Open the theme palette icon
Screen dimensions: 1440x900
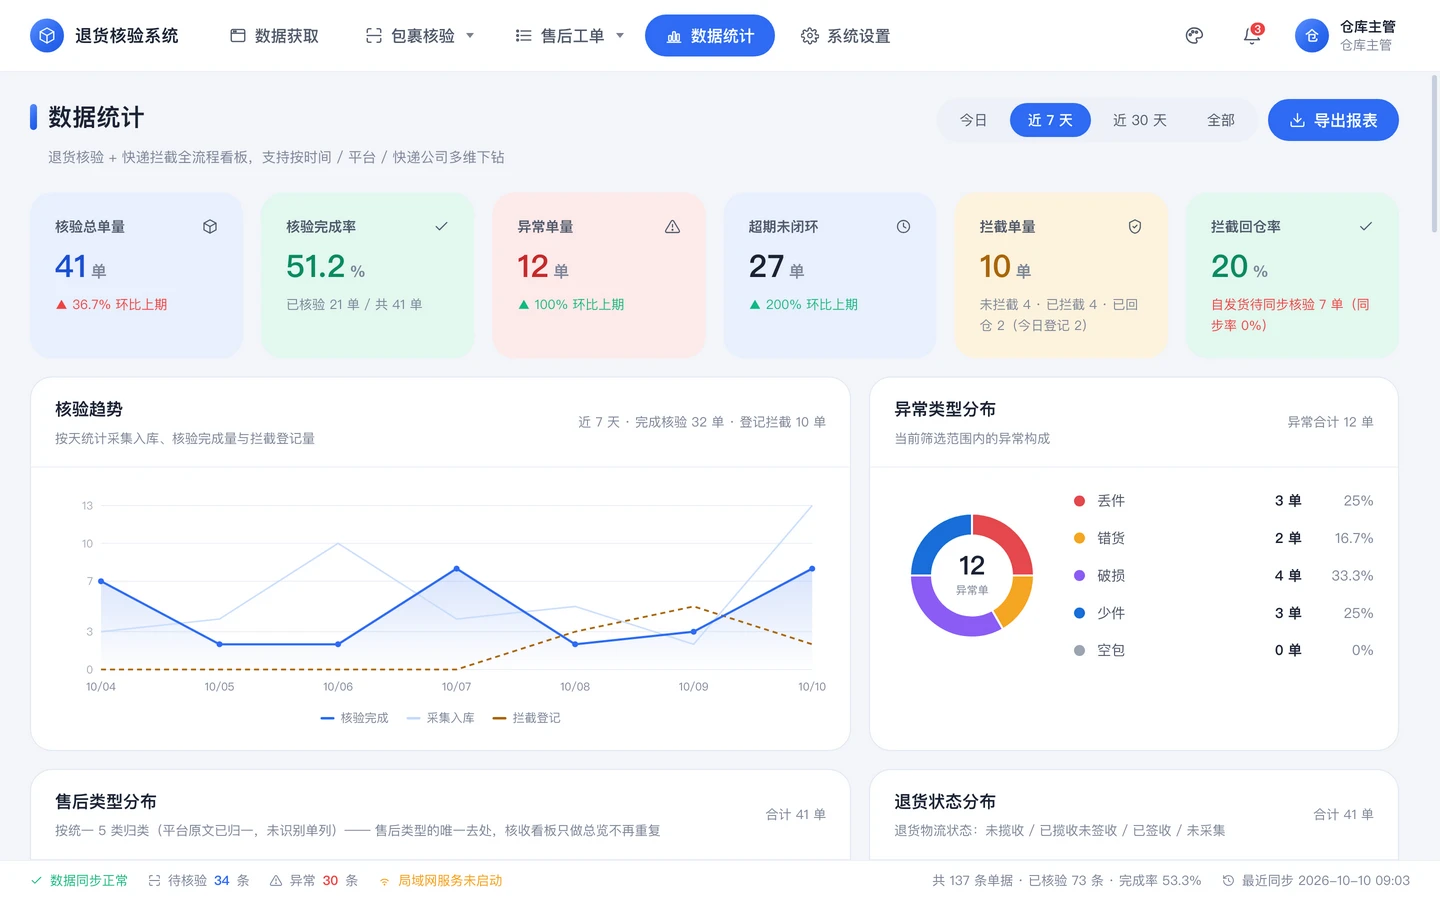pos(1194,36)
